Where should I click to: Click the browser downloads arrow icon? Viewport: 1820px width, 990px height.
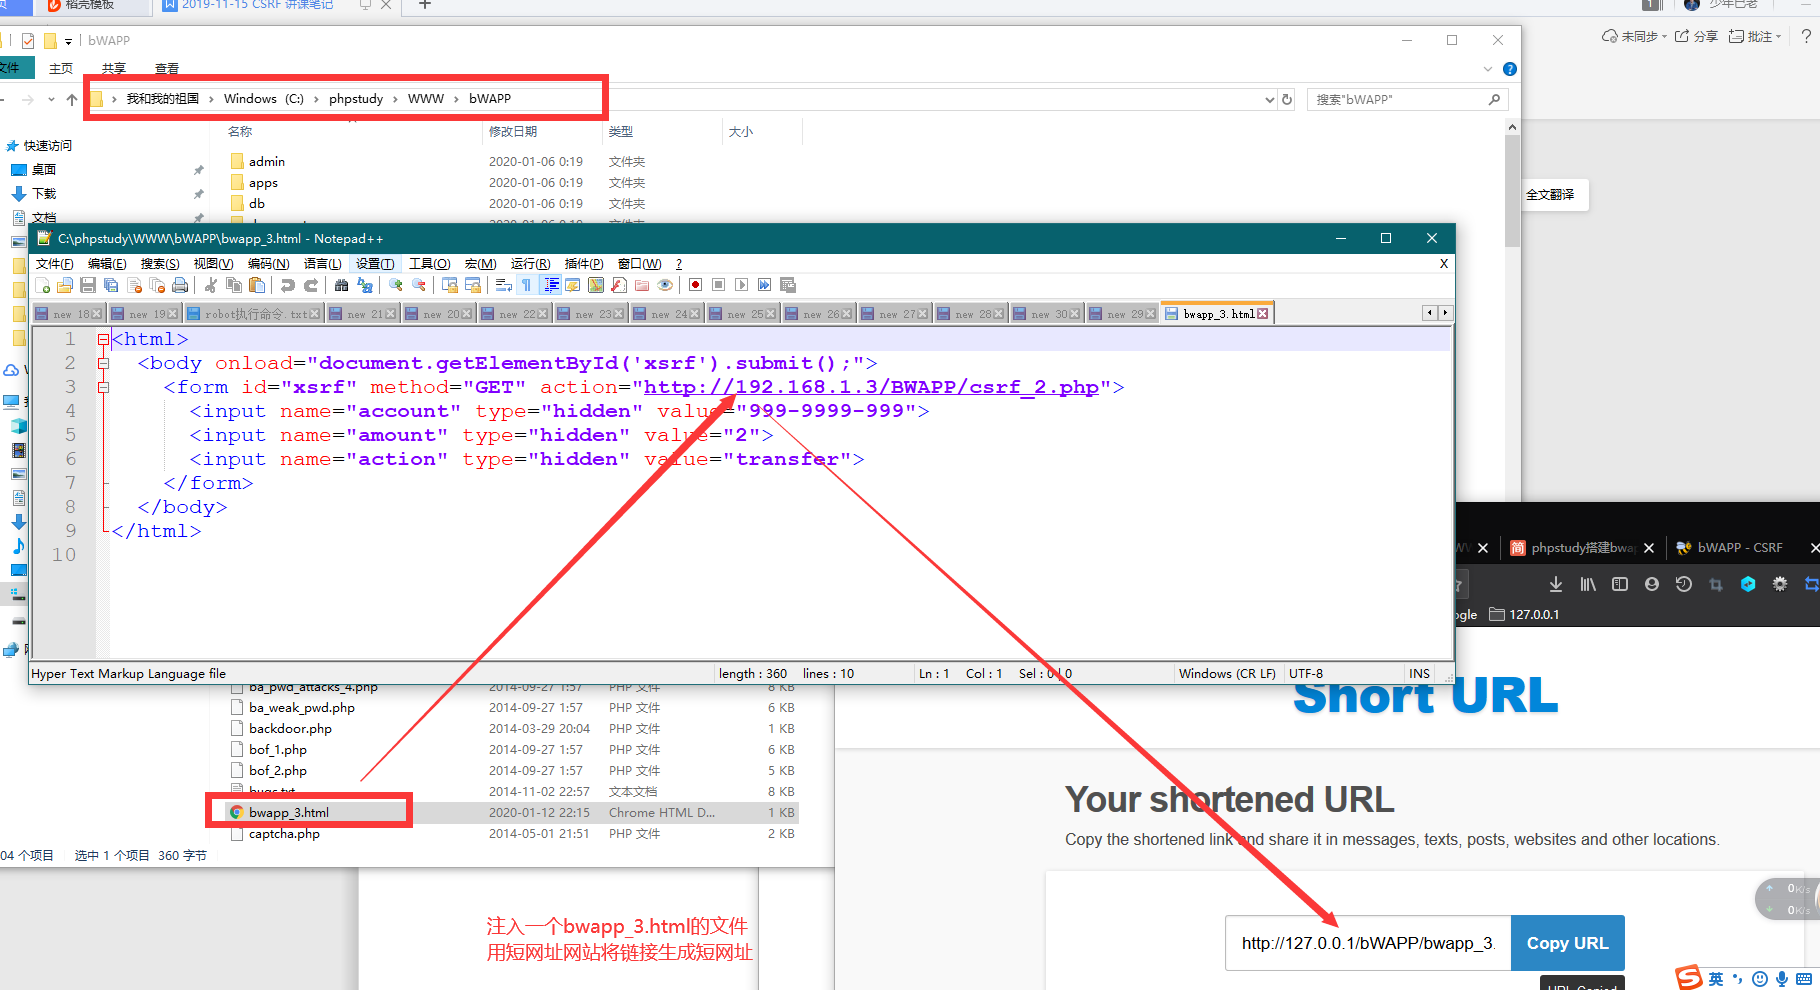[1555, 584]
